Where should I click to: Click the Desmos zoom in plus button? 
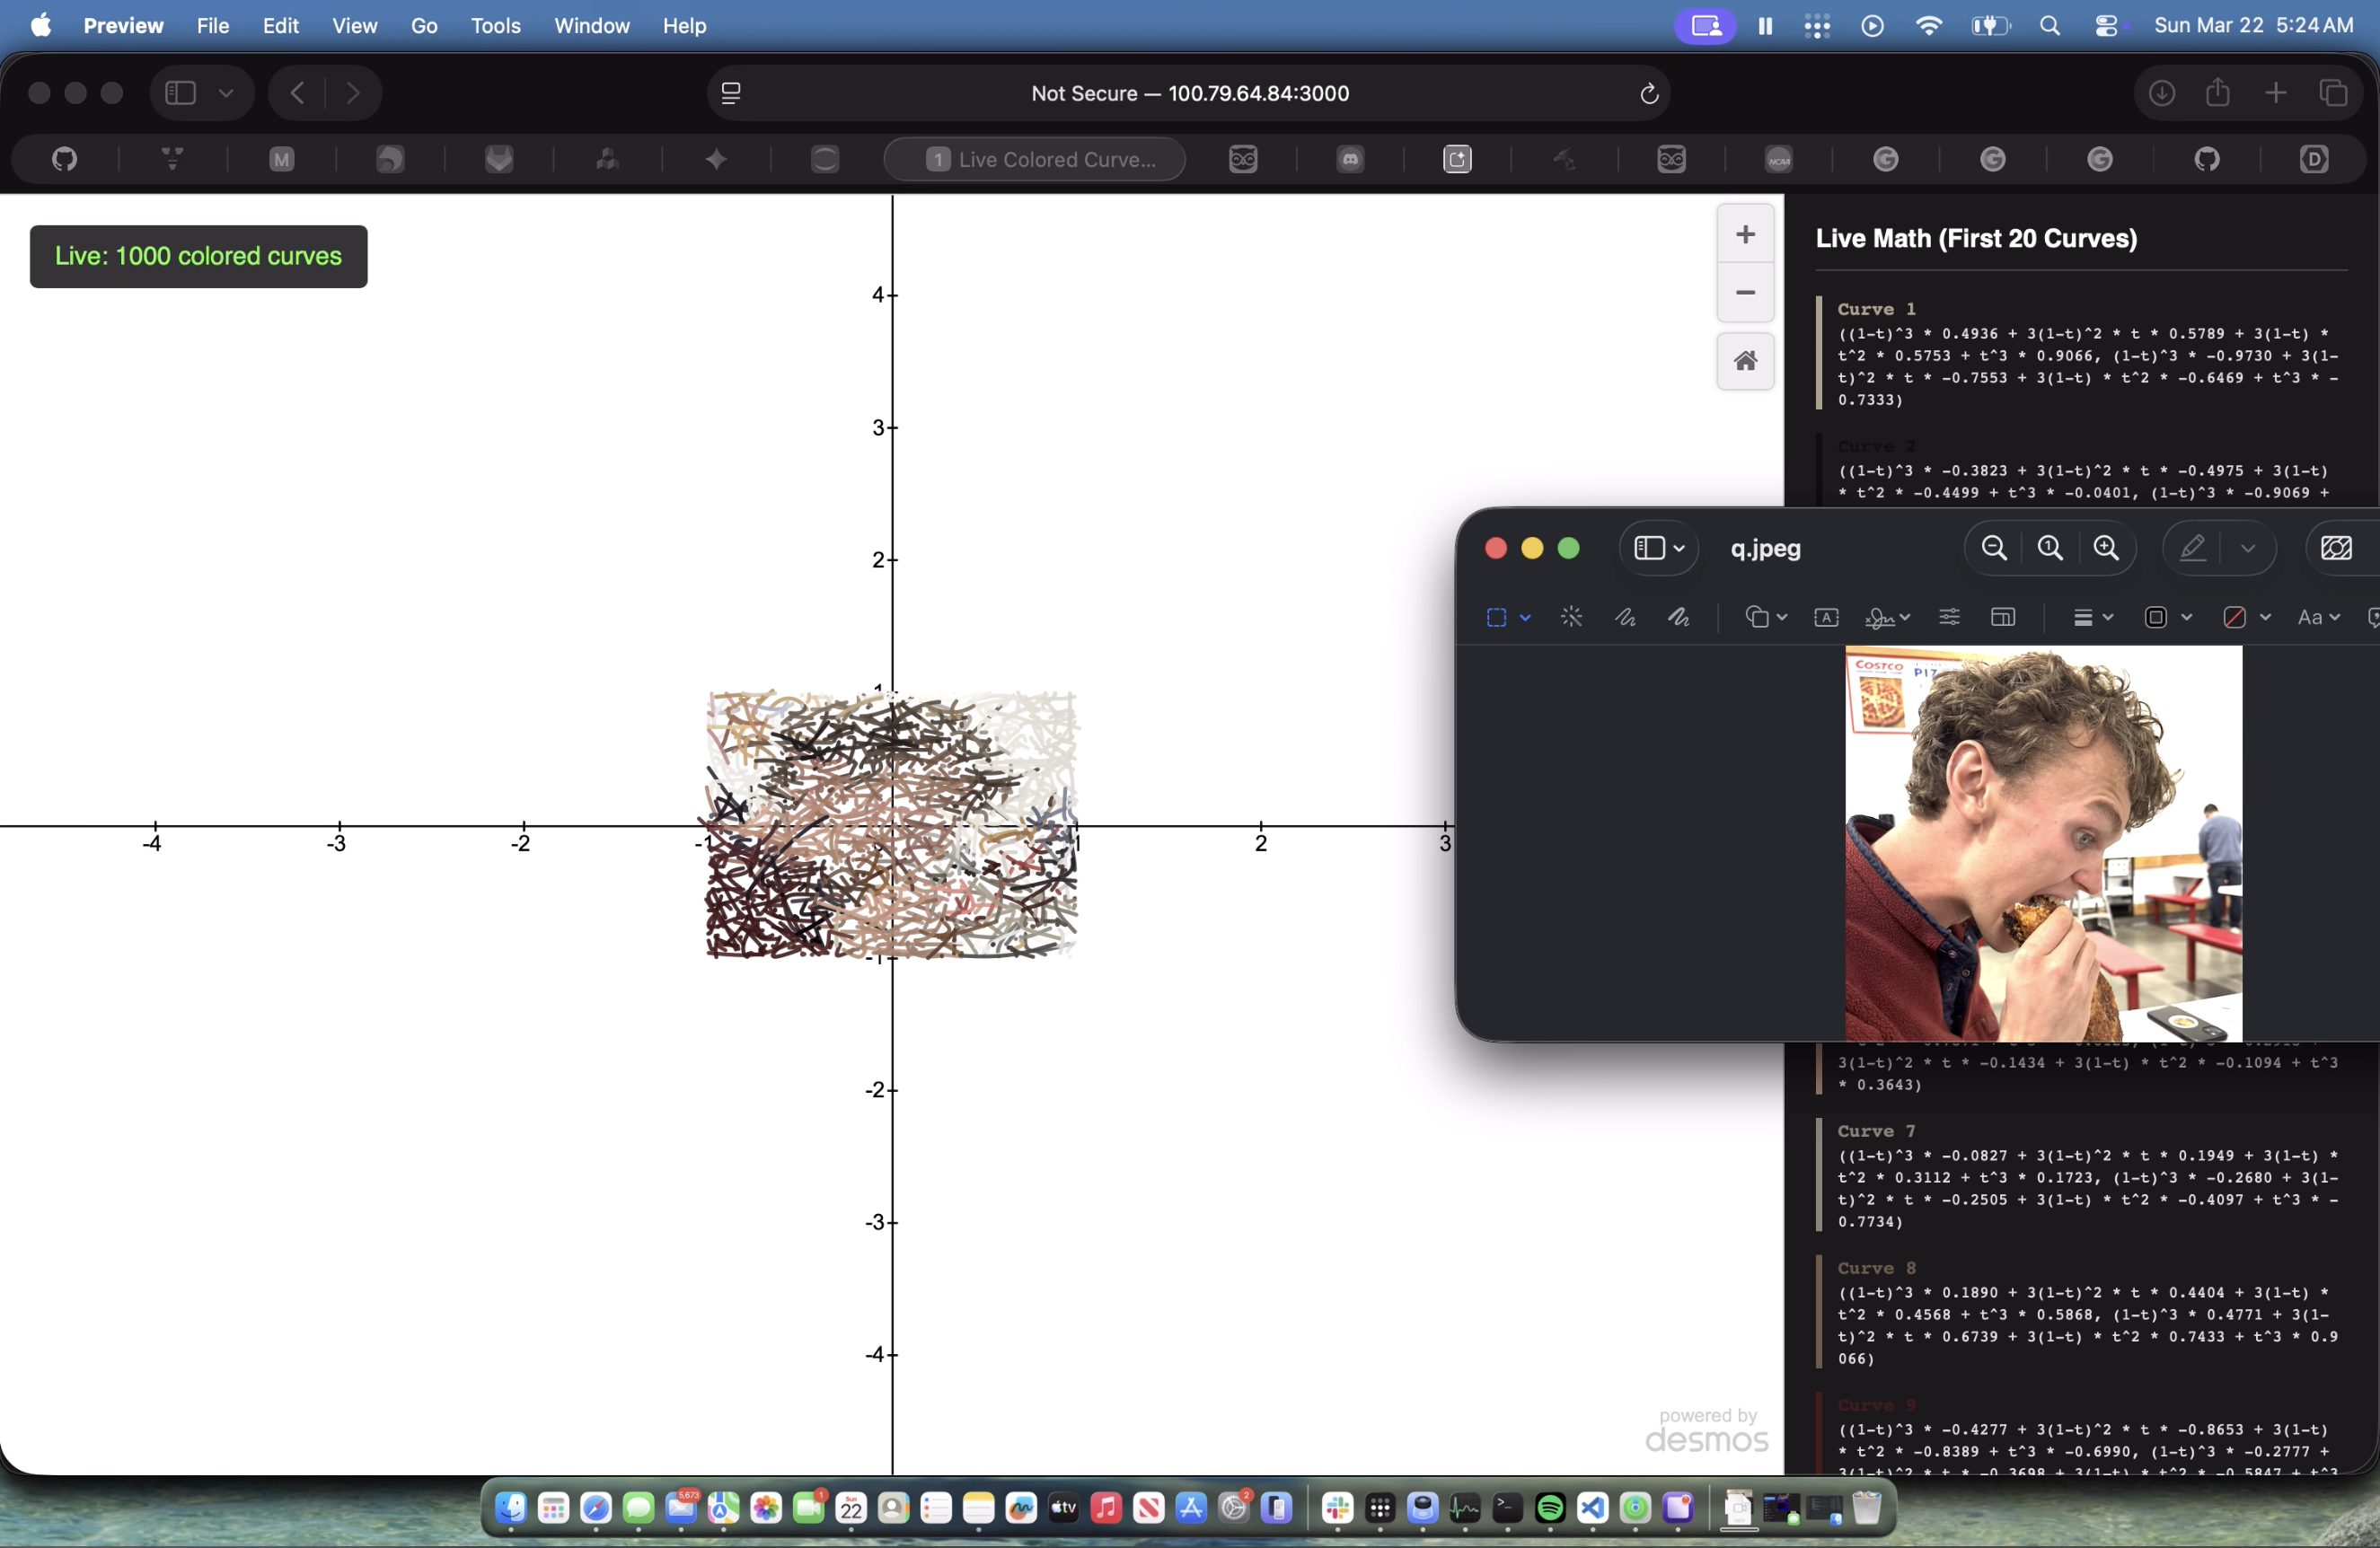[1745, 235]
